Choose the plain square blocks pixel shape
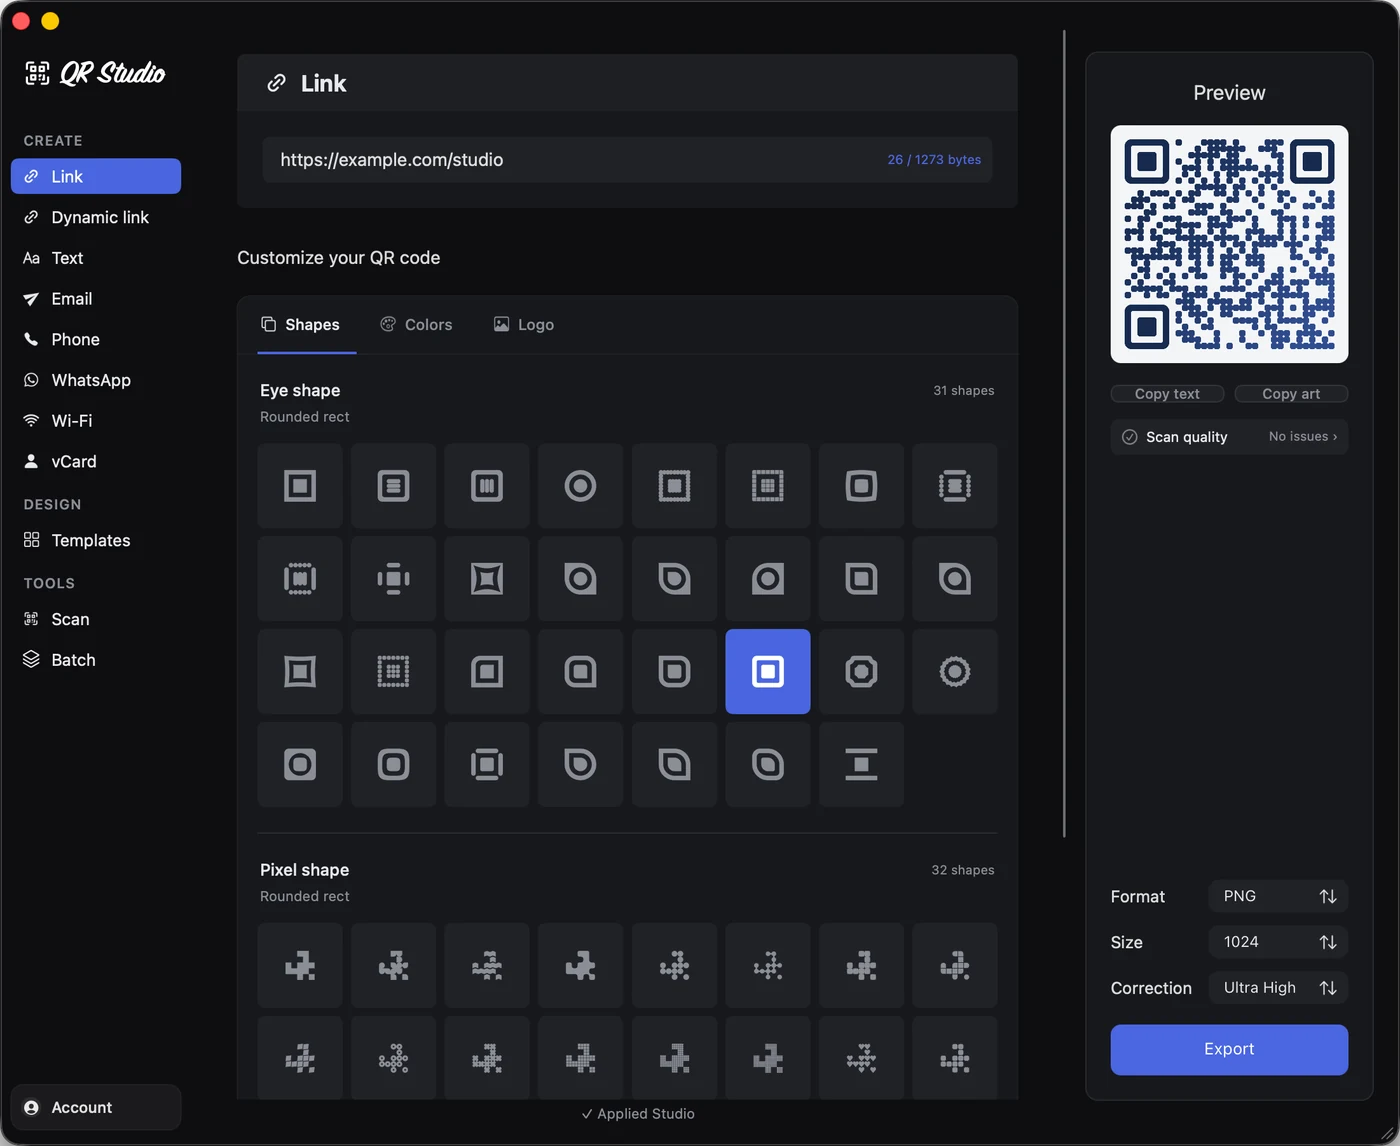The height and width of the screenshot is (1146, 1400). 300,965
